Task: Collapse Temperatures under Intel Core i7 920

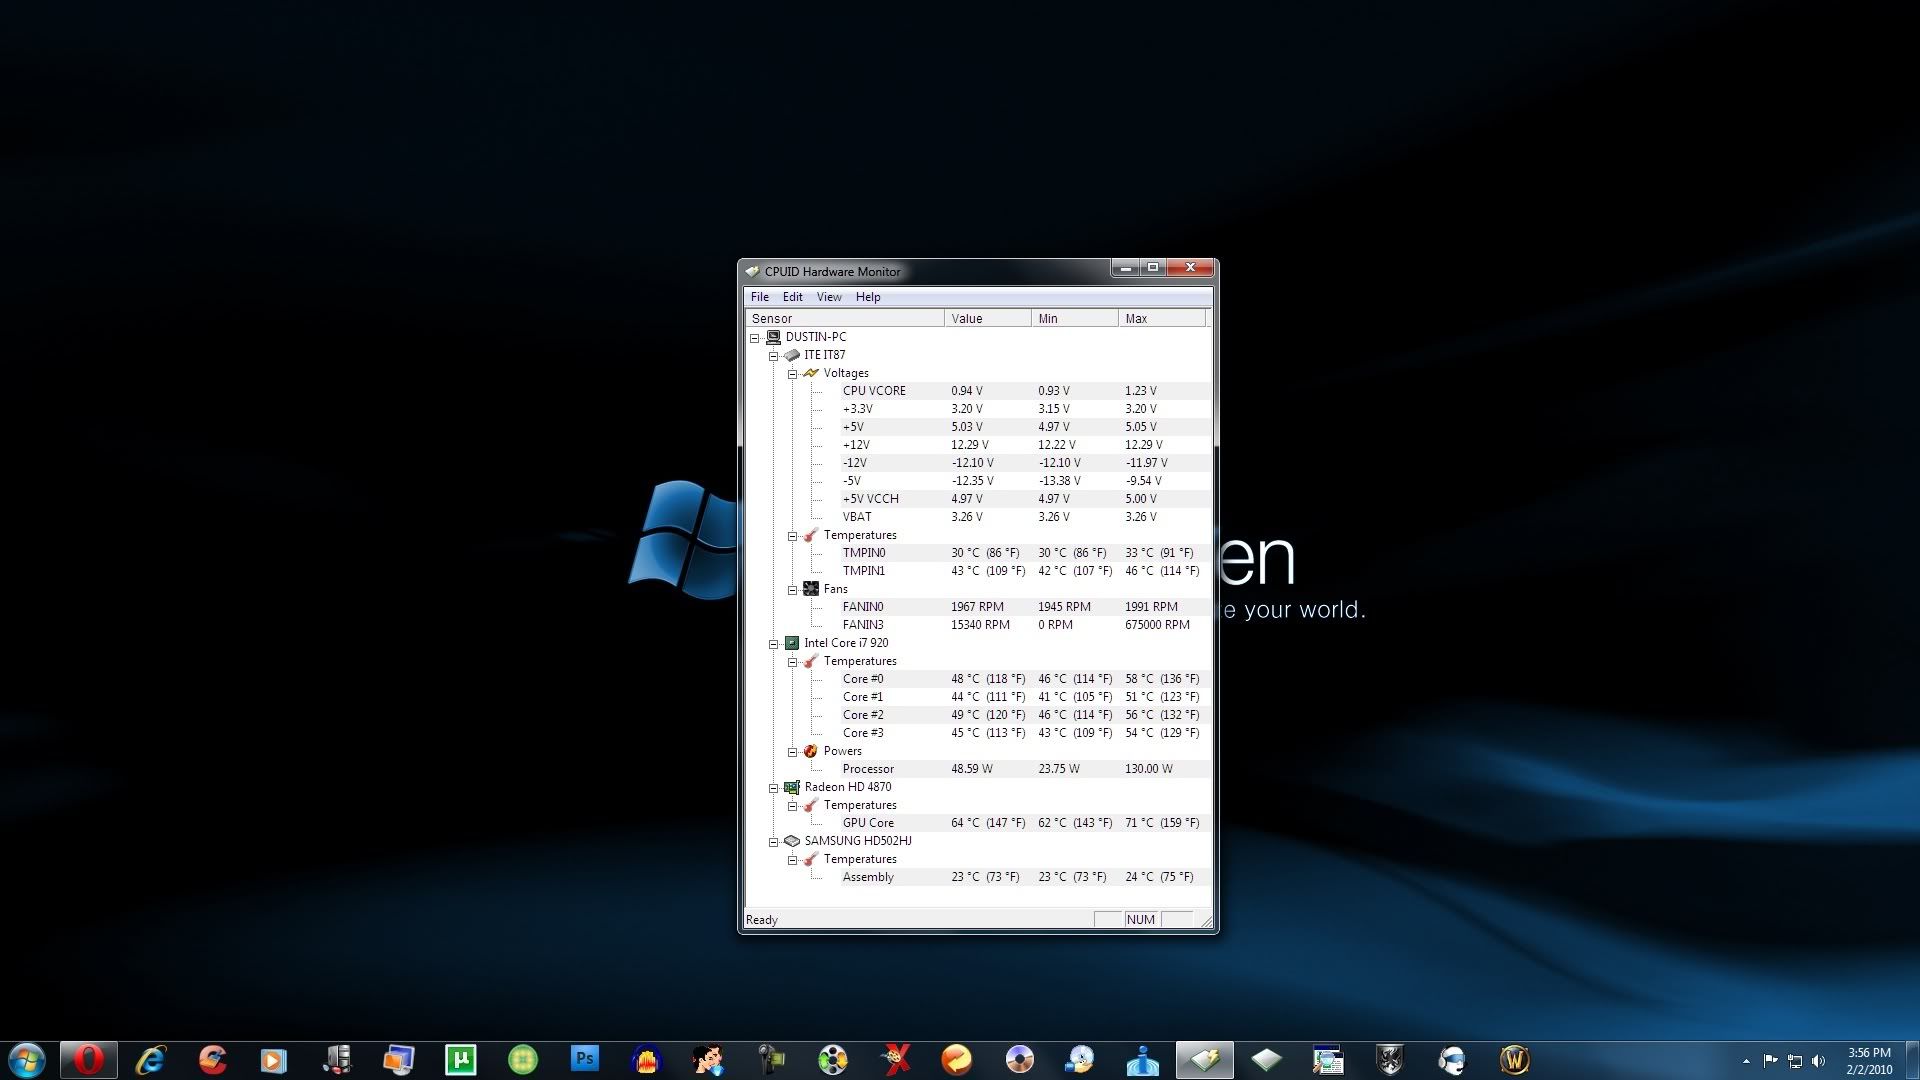Action: [793, 662]
